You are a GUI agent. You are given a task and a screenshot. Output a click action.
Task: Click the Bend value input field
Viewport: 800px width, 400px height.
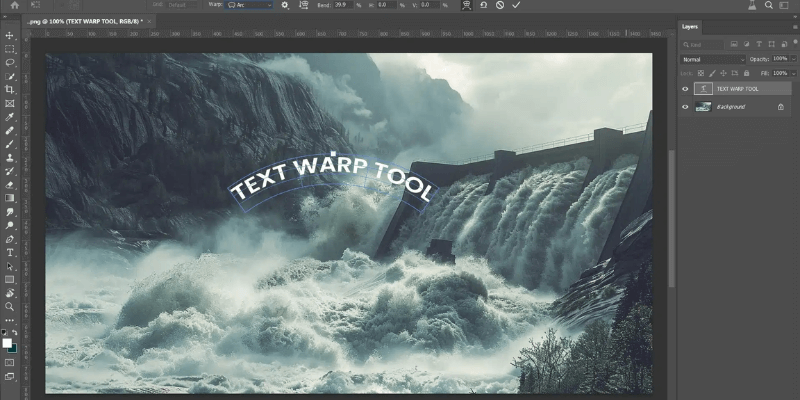[343, 5]
